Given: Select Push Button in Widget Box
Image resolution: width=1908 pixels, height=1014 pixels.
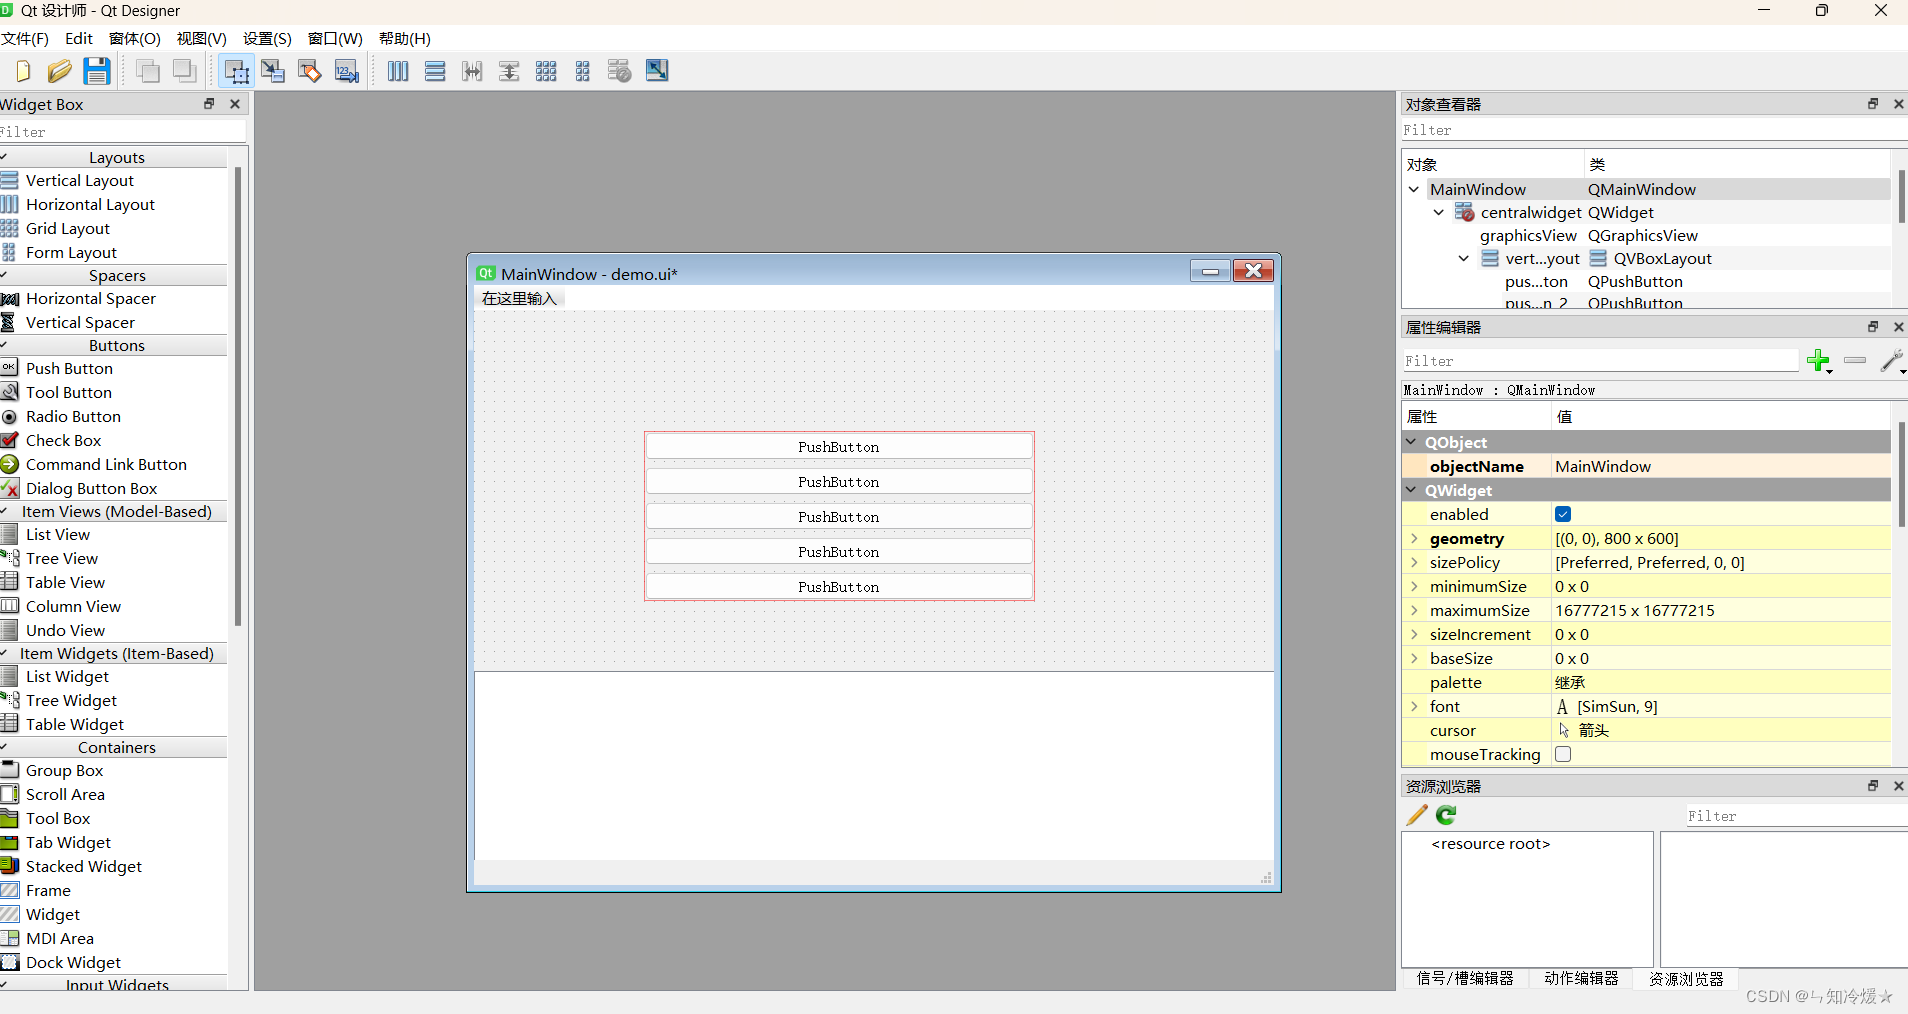Looking at the screenshot, I should click(x=69, y=368).
